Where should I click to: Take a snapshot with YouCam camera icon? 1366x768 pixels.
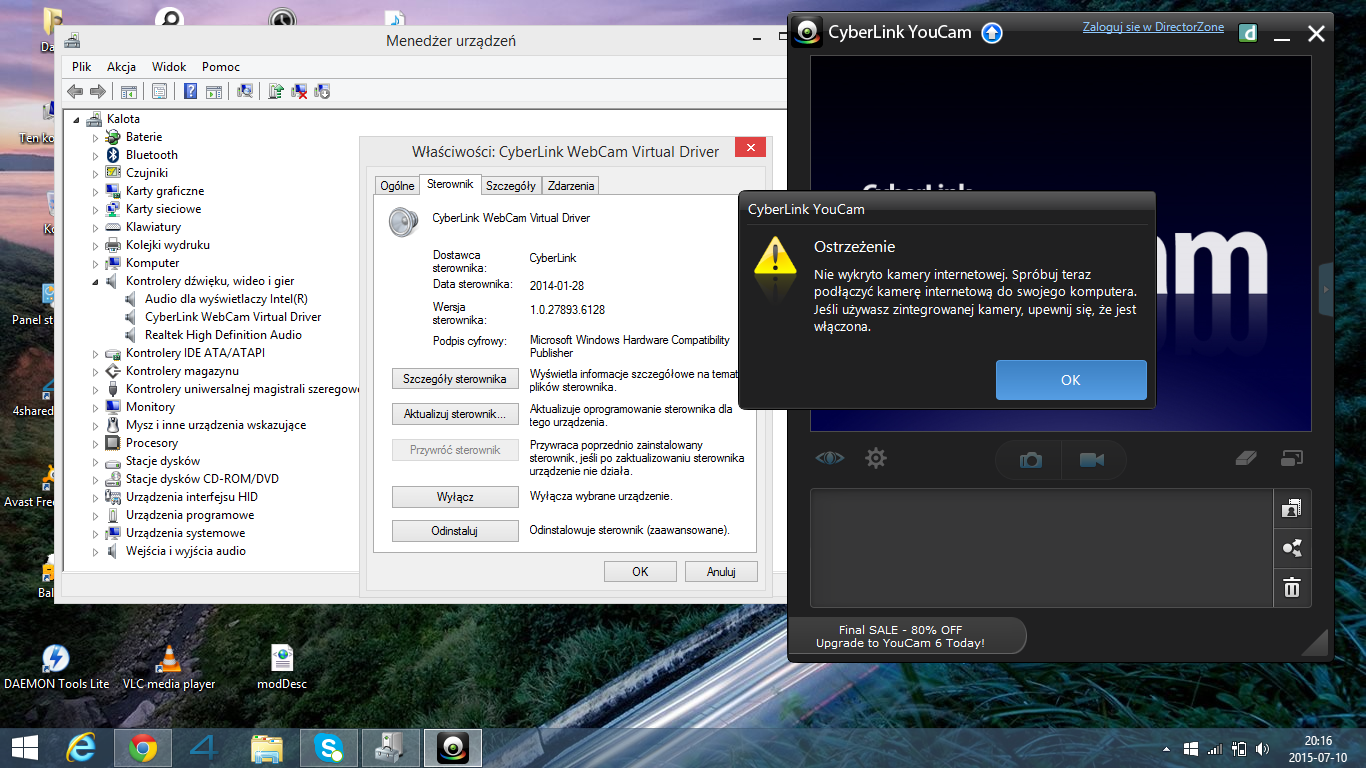1030,460
